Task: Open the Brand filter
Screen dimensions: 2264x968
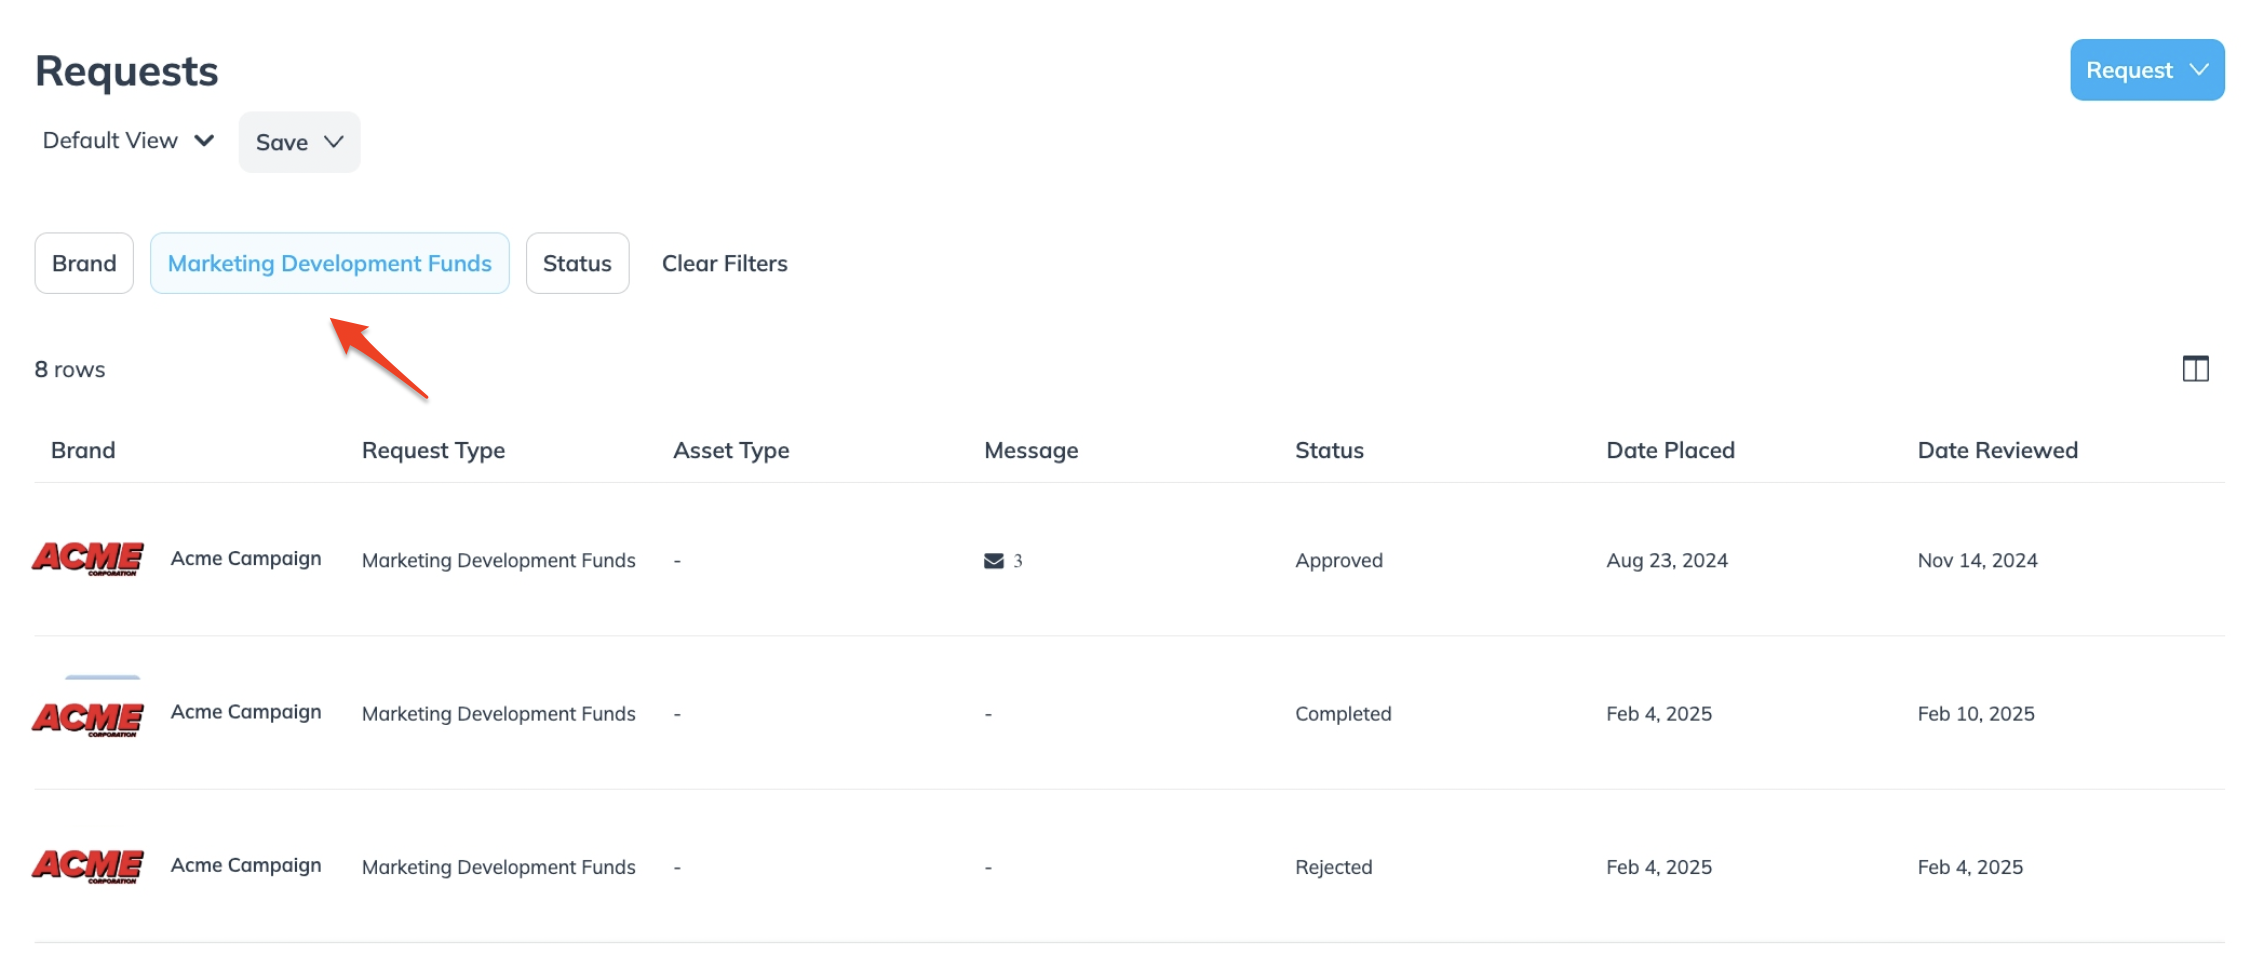Action: (x=84, y=263)
